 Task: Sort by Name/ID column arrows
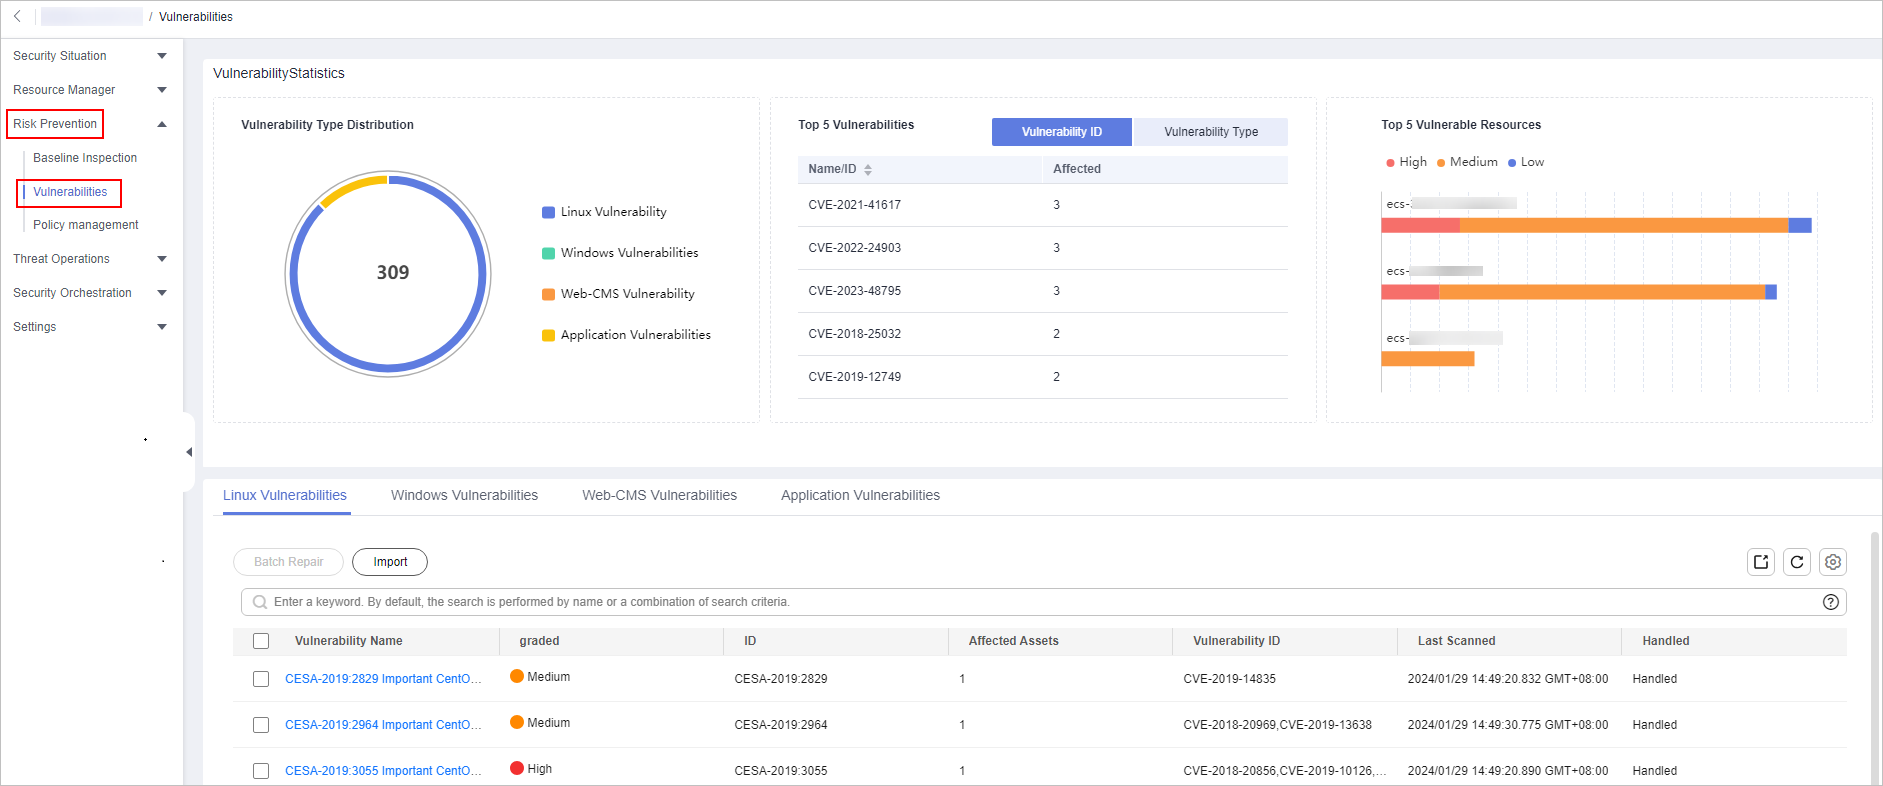tap(868, 169)
